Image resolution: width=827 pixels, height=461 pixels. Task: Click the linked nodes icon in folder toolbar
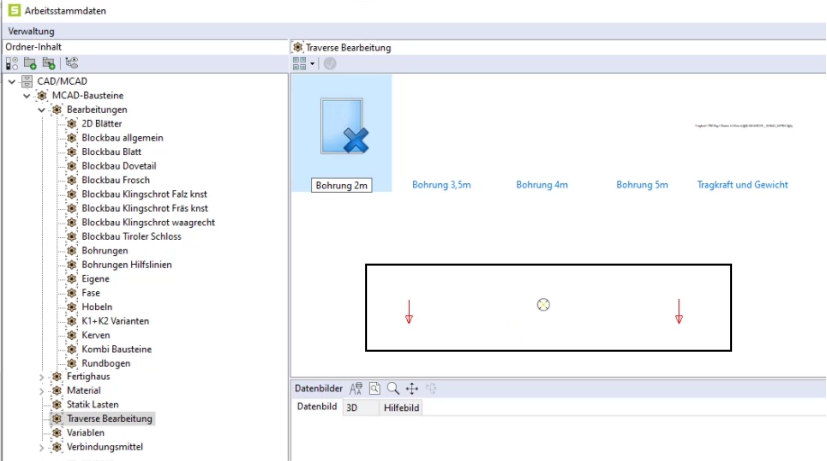[72, 63]
